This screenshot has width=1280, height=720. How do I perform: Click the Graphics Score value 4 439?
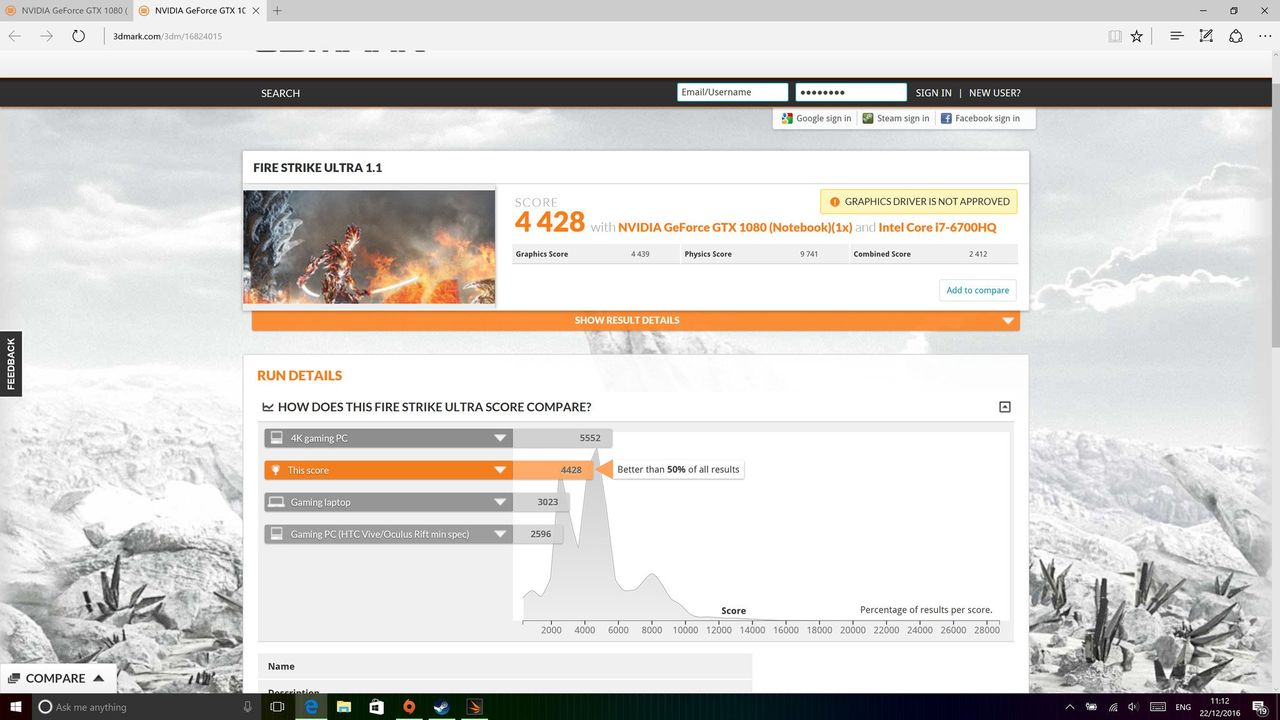640,254
